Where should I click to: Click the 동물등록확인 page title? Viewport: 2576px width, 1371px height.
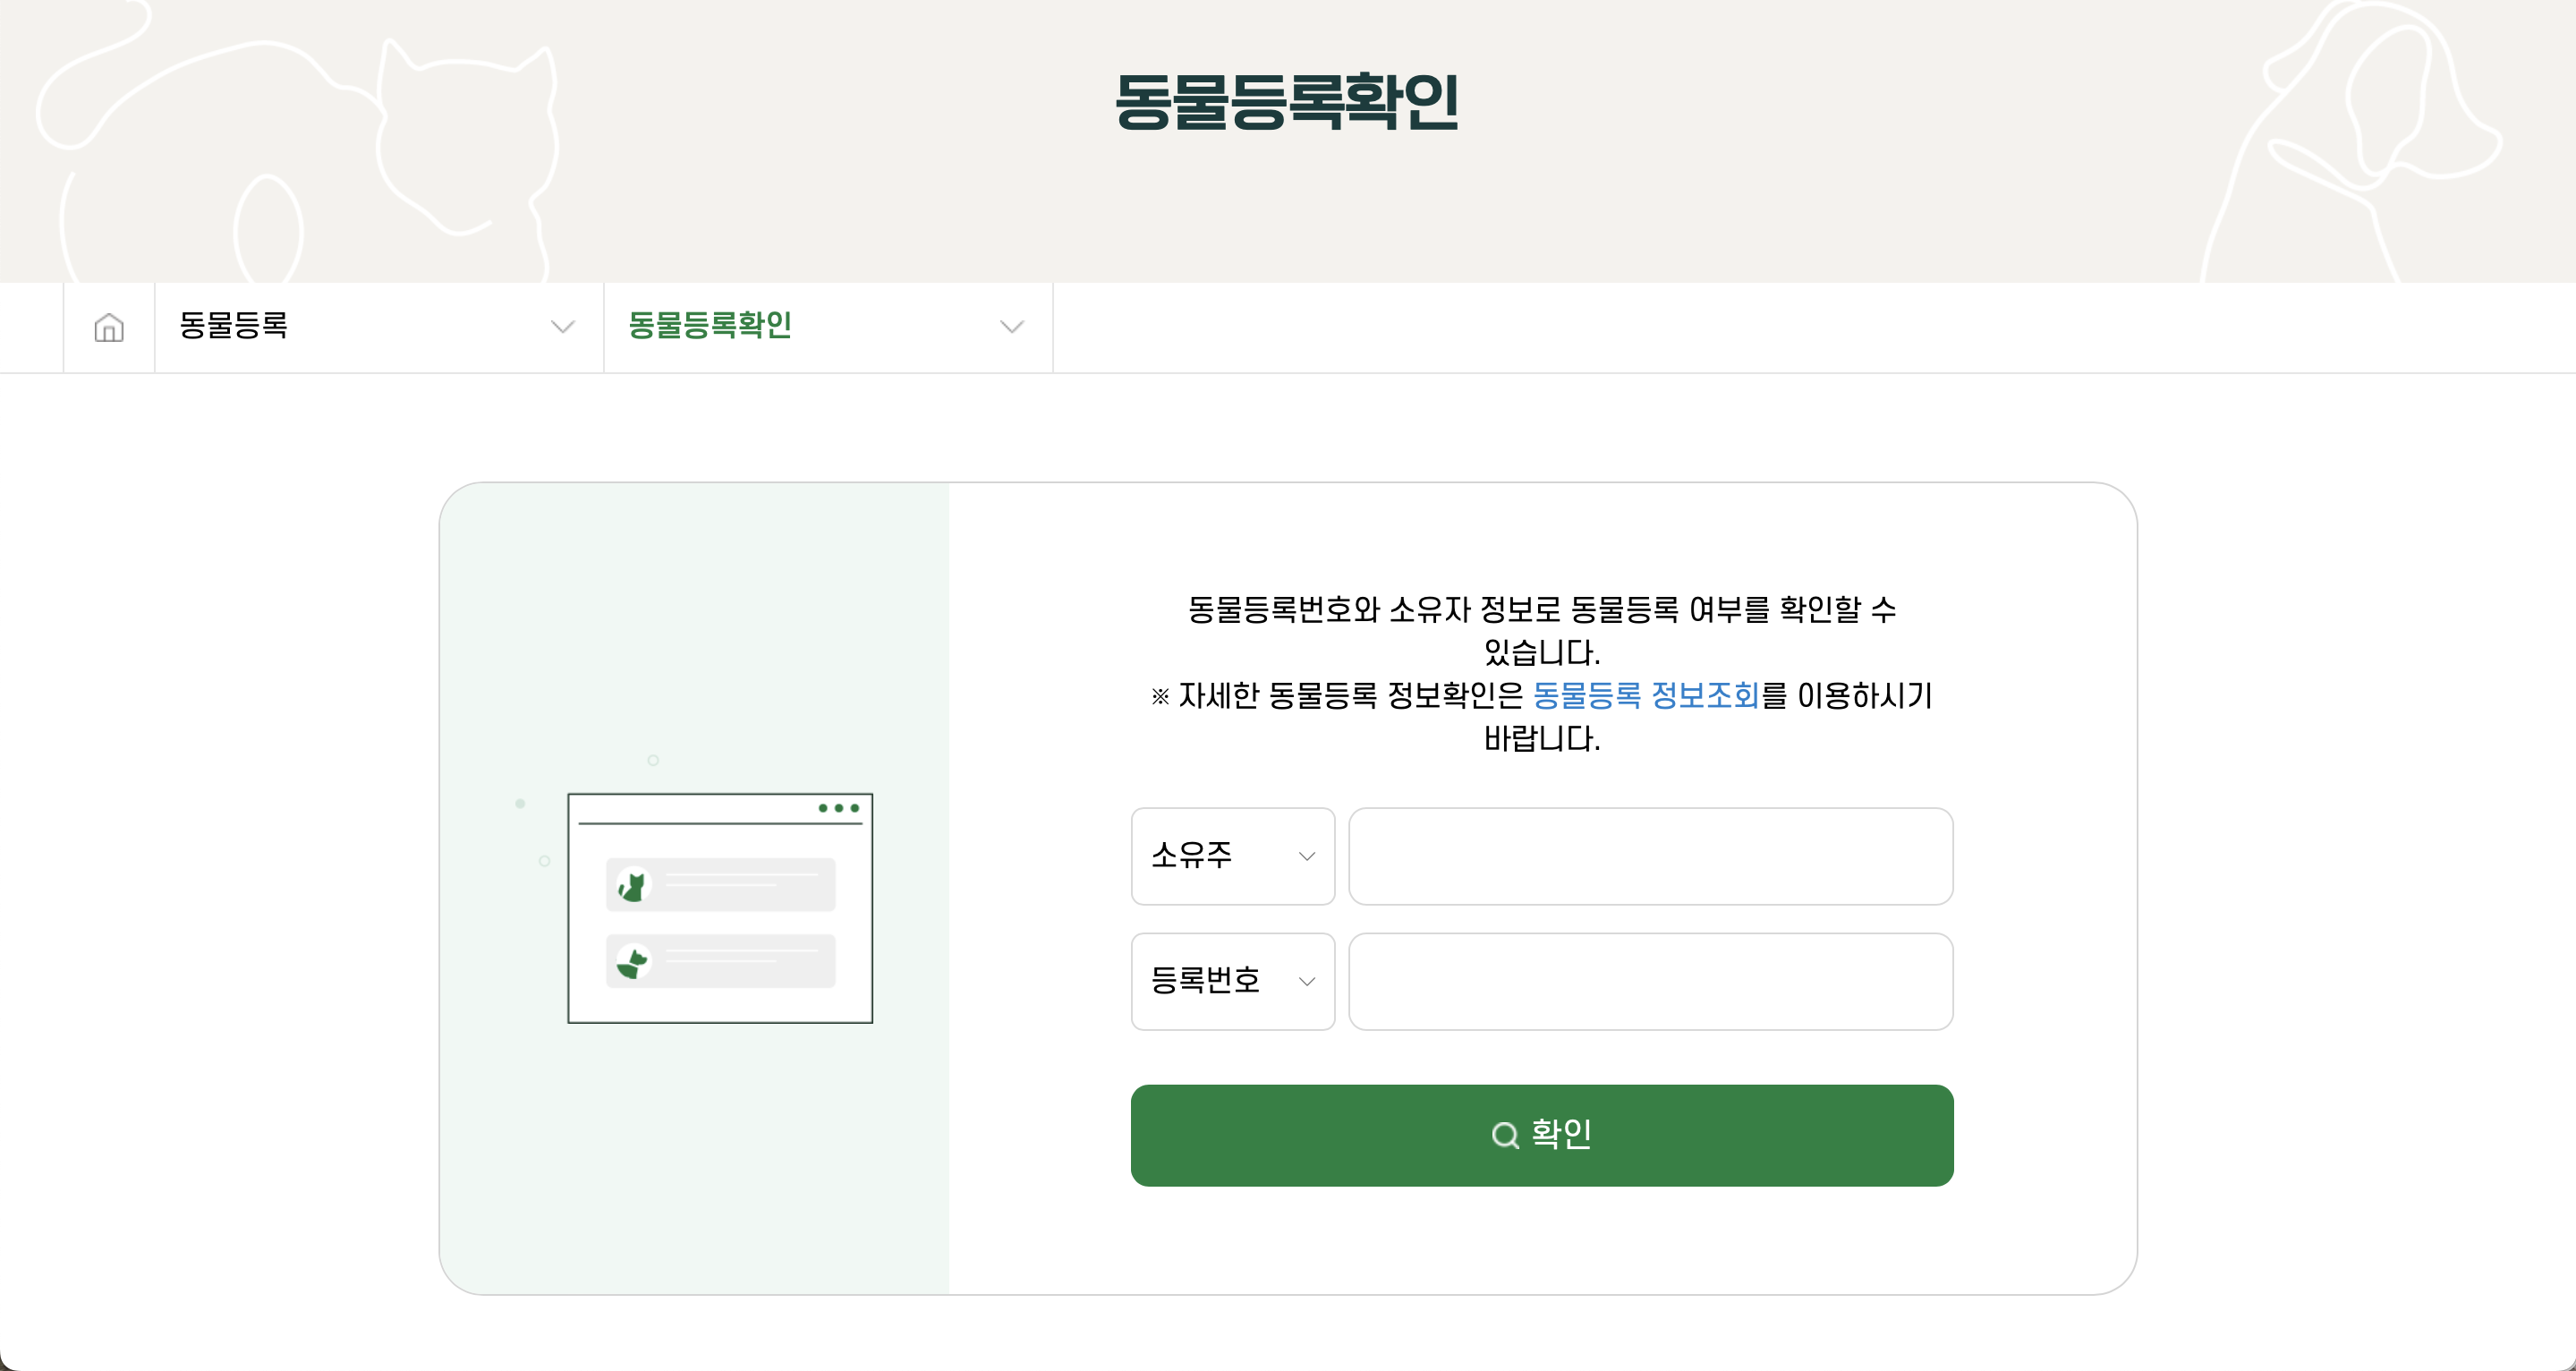coord(1288,103)
